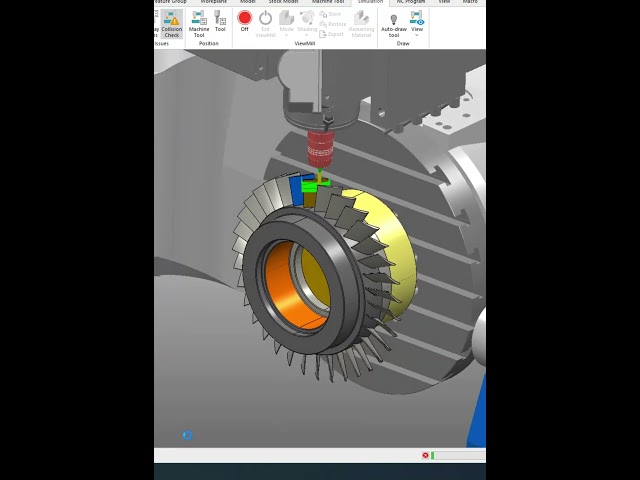Click the Export ViewMill button

331,34
